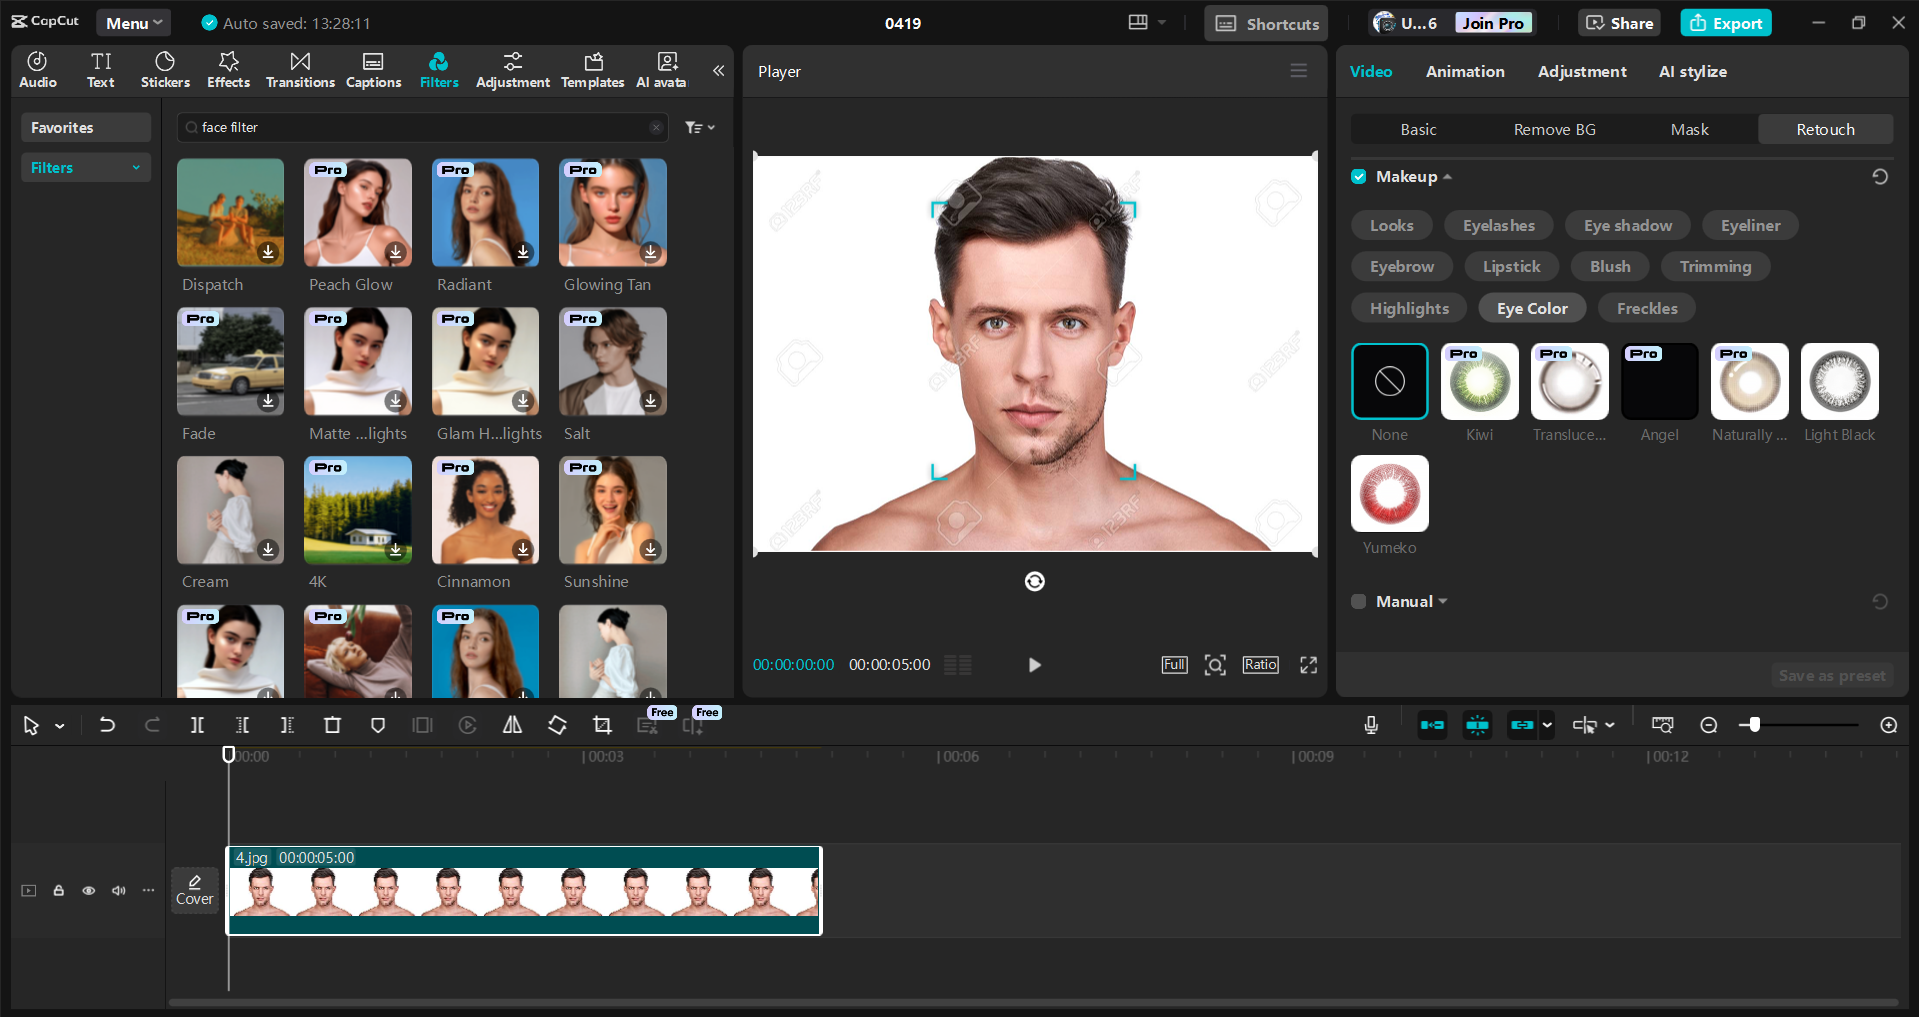Enable the Manual retouch checkbox
Image resolution: width=1919 pixels, height=1017 pixels.
click(x=1358, y=601)
